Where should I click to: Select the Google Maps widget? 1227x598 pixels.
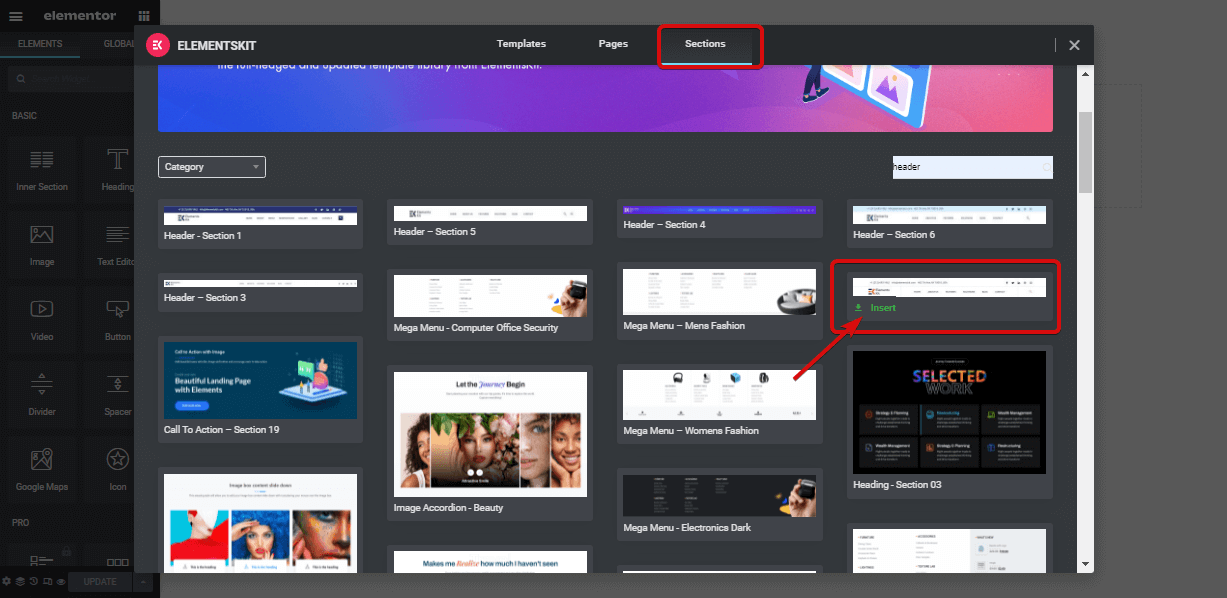42,469
